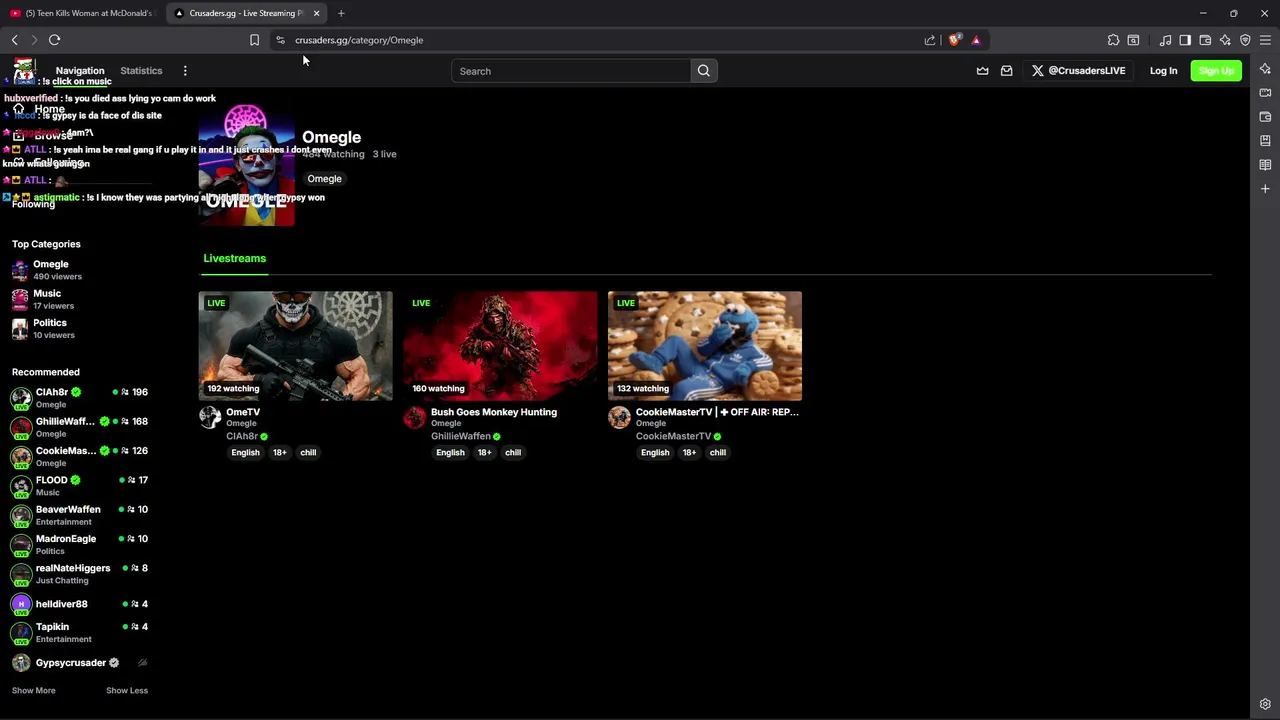Click the green Sign Up button
Screen dimensions: 1280x720
1216,71
